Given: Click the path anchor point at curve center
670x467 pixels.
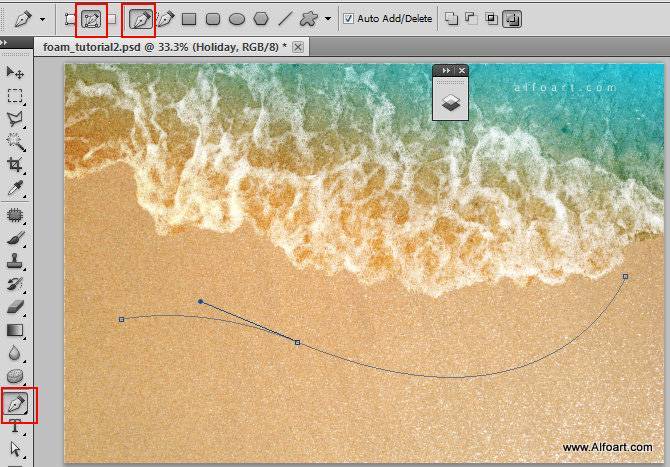Looking at the screenshot, I should point(297,343).
